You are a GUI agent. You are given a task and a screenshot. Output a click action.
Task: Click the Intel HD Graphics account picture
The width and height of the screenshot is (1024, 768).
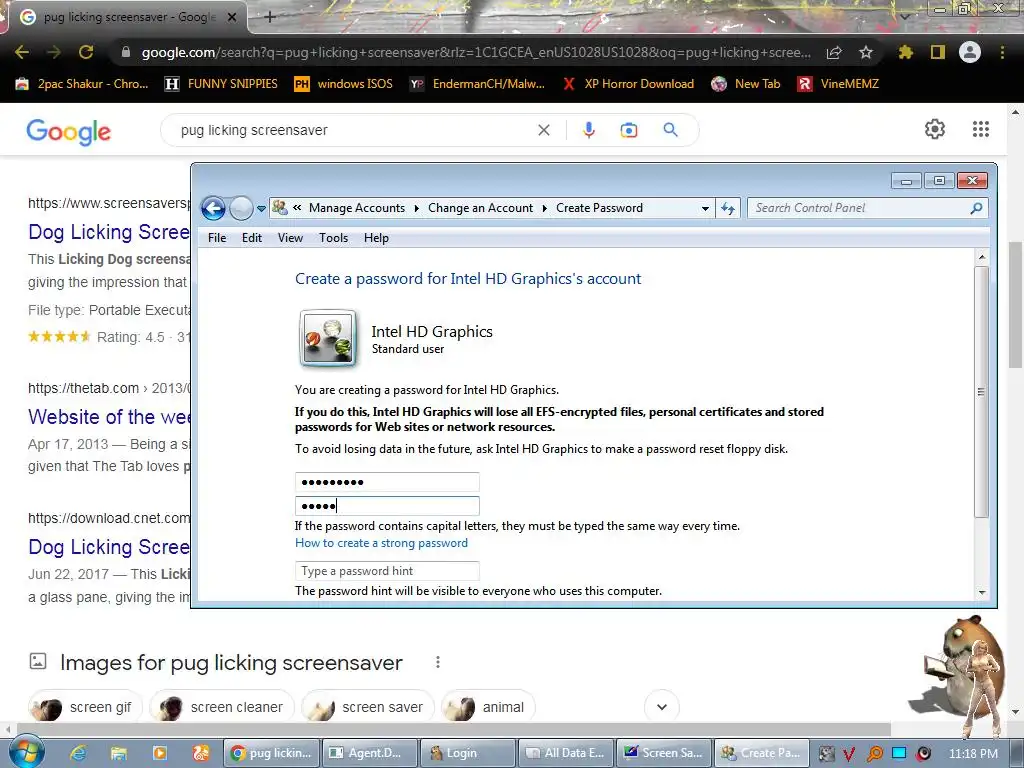(328, 338)
